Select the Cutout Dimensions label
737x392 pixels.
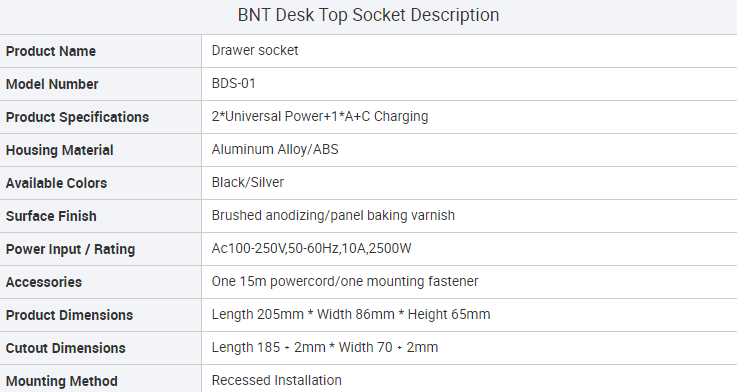pos(65,348)
